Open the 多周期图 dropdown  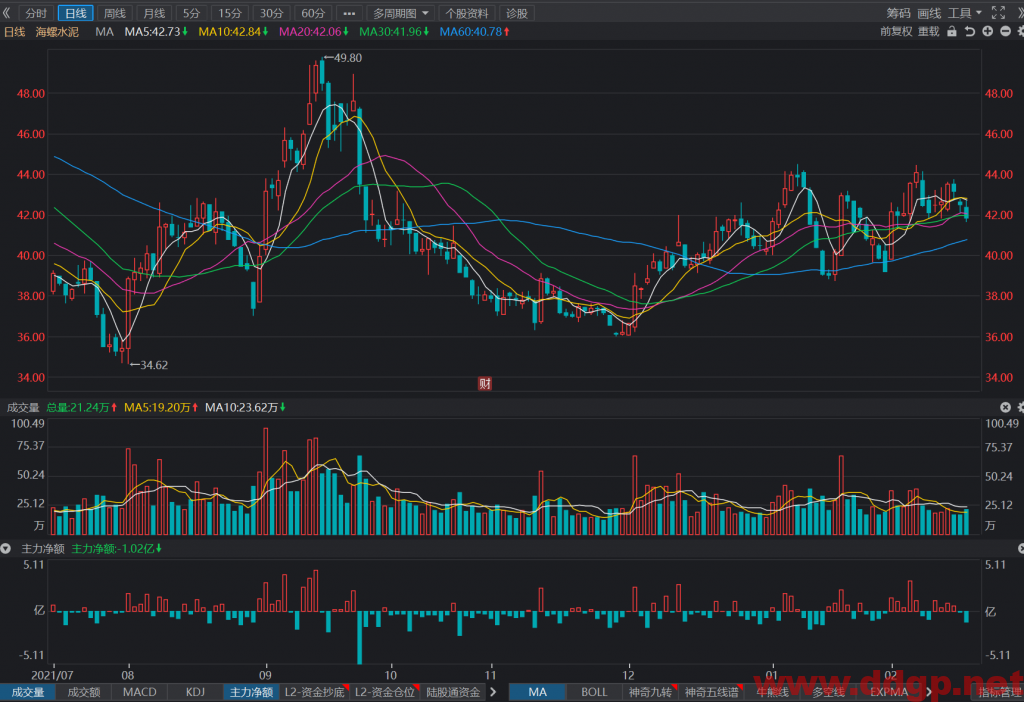[400, 13]
